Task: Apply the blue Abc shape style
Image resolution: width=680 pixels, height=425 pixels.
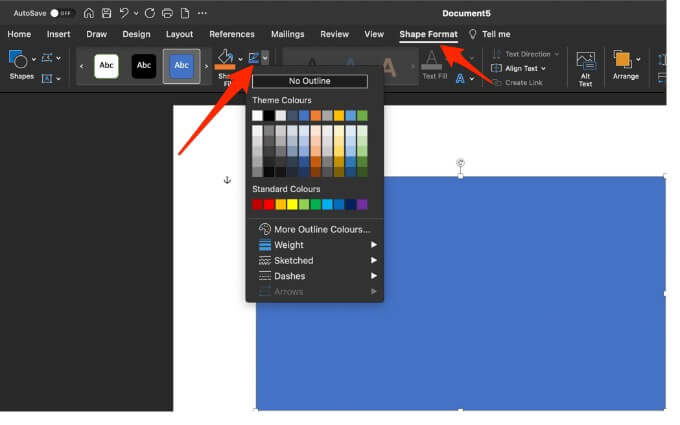Action: [x=181, y=66]
